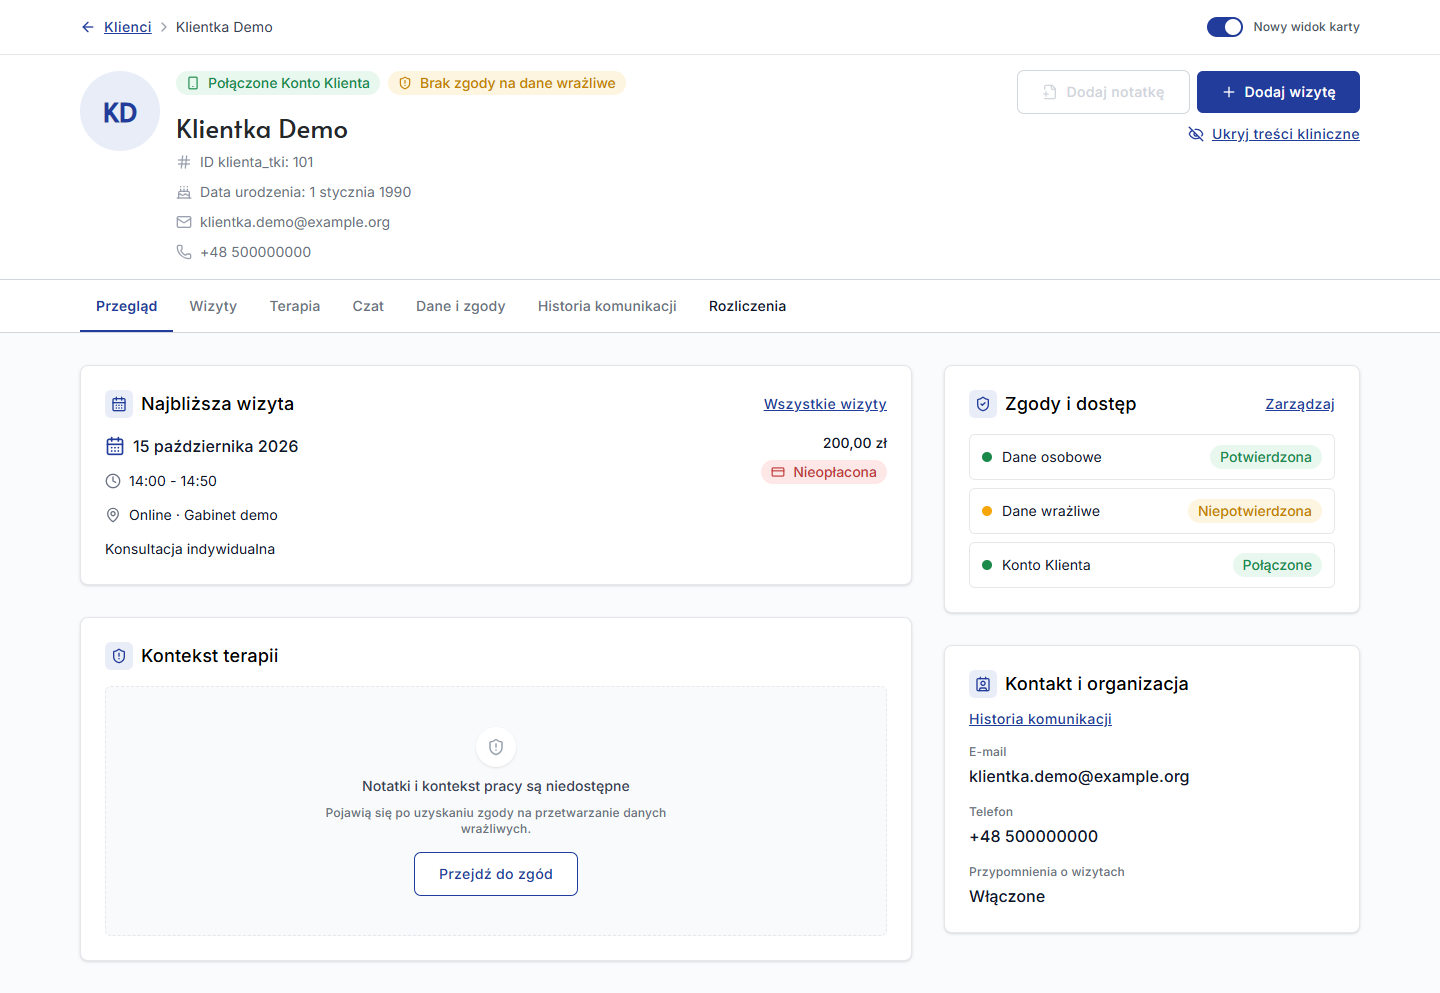The height and width of the screenshot is (993, 1440).
Task: Click the phone icon beside +48 500000000 in header
Action: click(x=184, y=252)
